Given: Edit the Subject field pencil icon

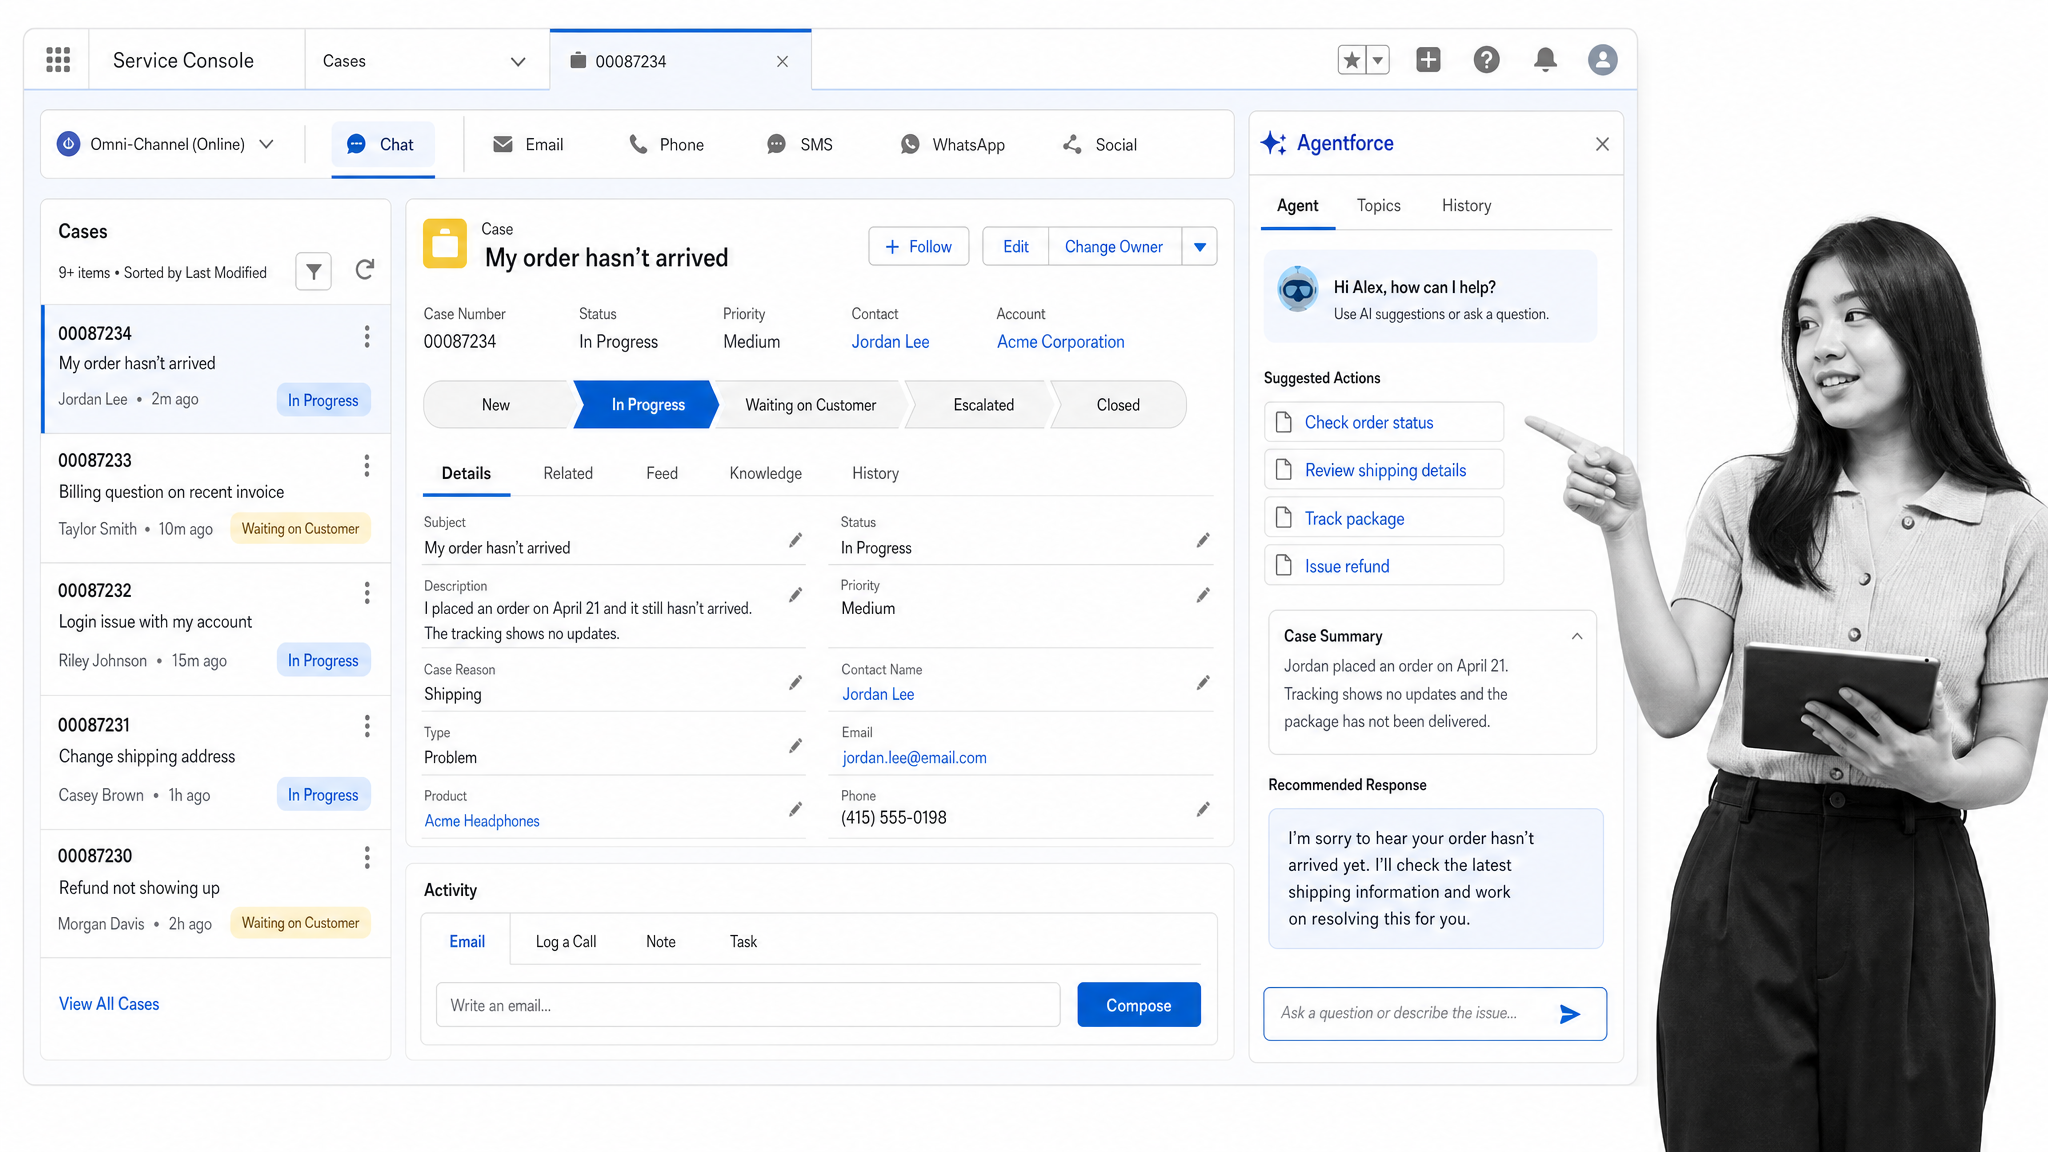Looking at the screenshot, I should coord(795,540).
